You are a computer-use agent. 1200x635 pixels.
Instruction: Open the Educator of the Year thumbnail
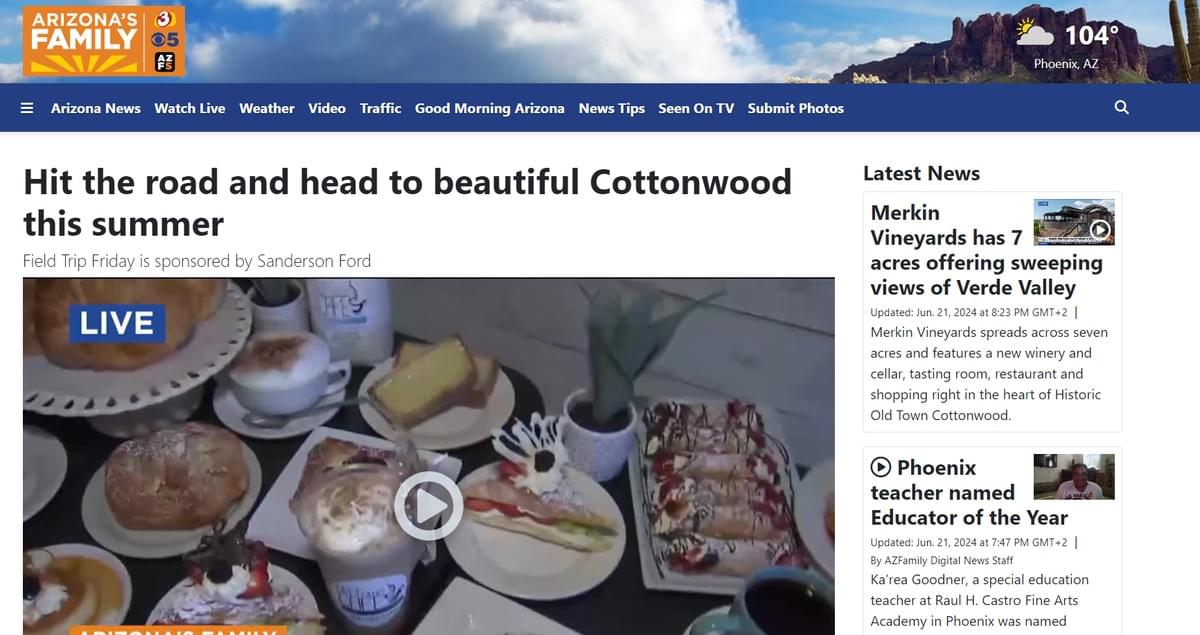[x=1074, y=477]
